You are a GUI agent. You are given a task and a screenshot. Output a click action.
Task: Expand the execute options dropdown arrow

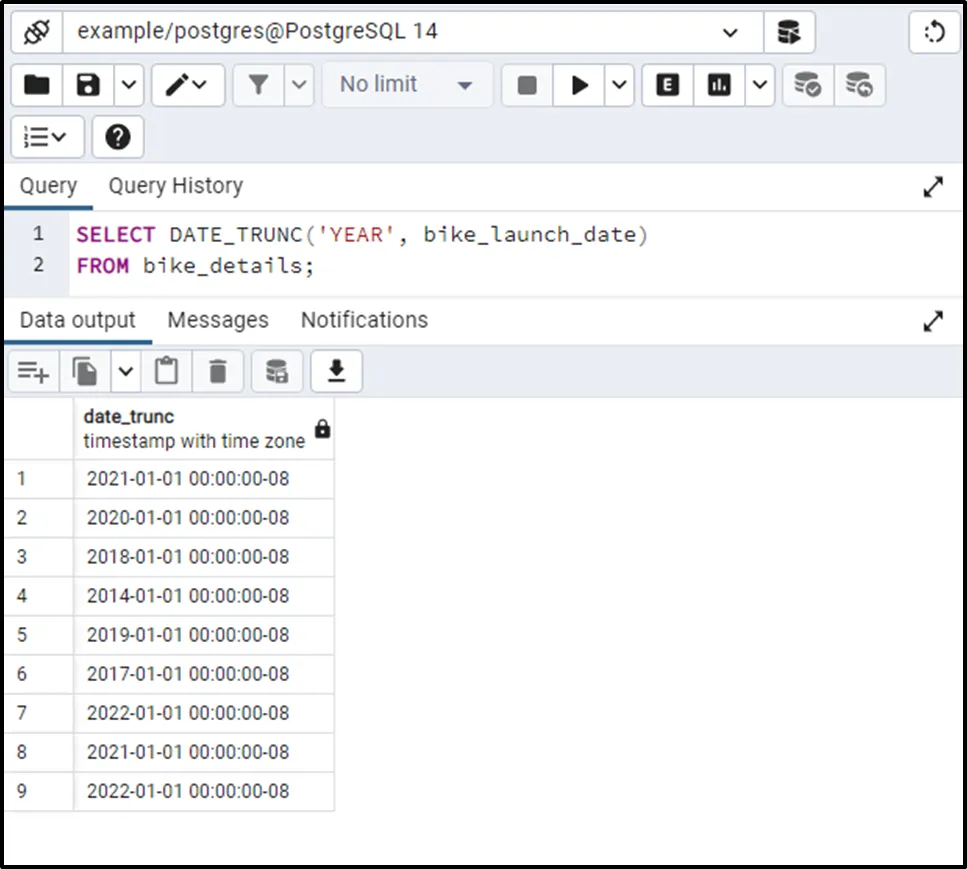(620, 85)
